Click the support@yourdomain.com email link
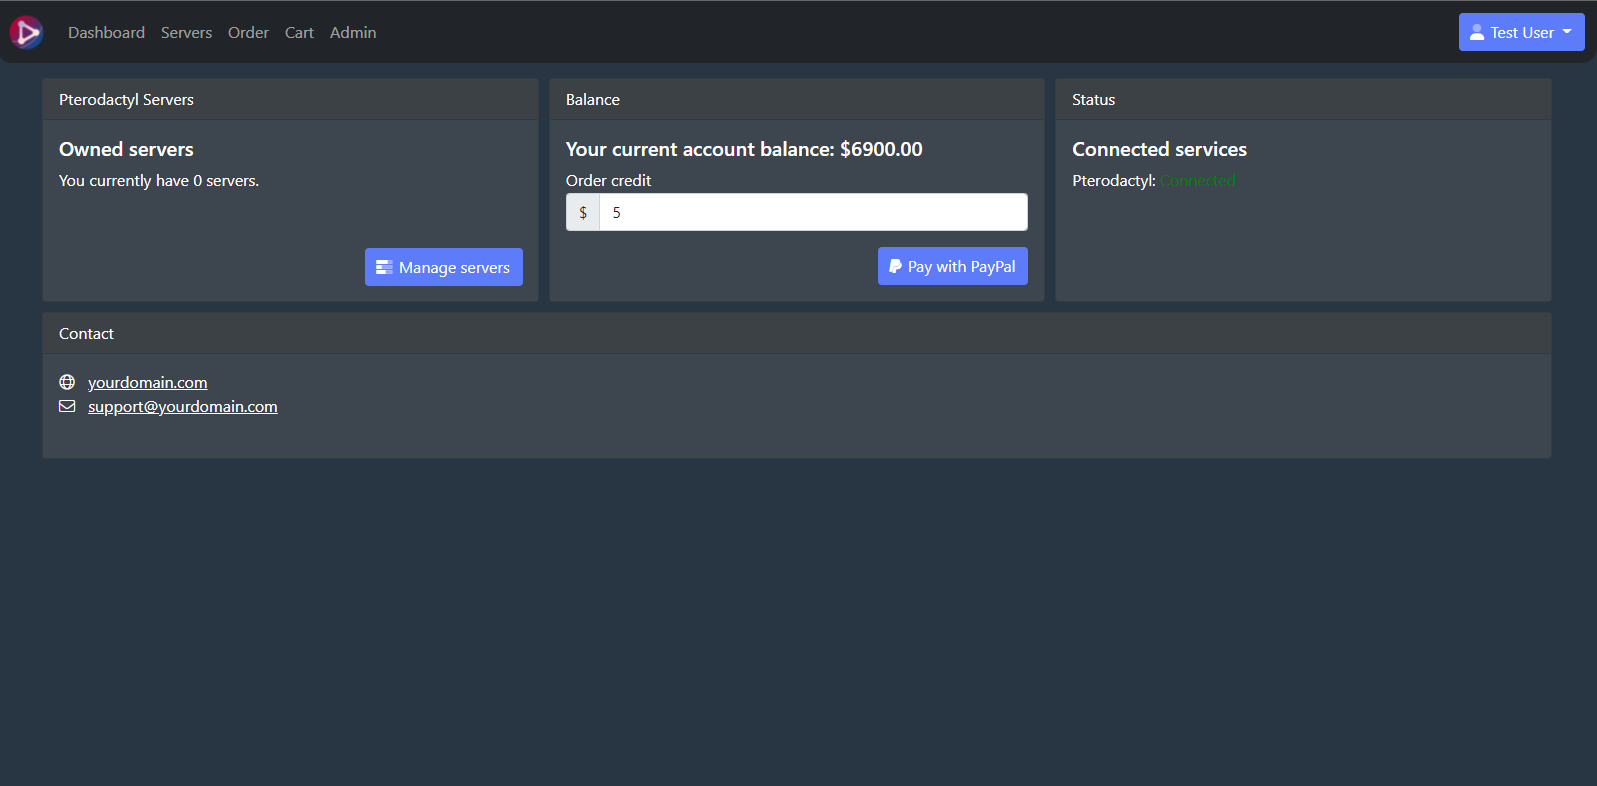Screen dimensions: 1597x786 click(182, 406)
